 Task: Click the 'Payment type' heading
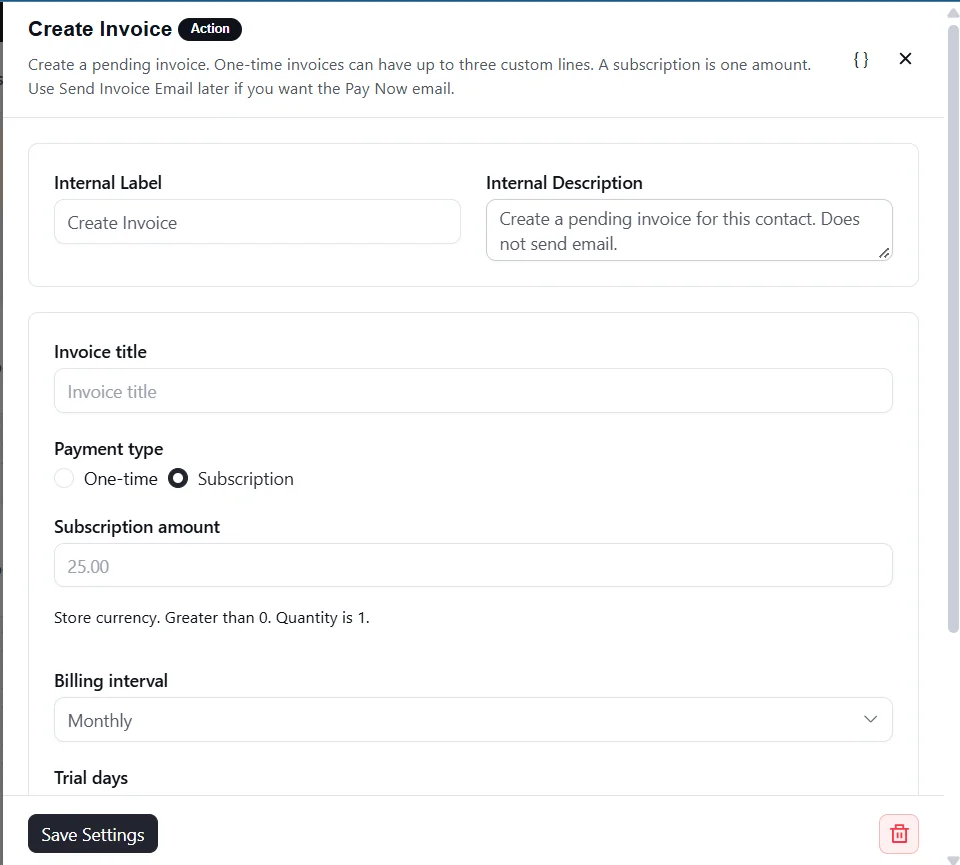coord(108,449)
